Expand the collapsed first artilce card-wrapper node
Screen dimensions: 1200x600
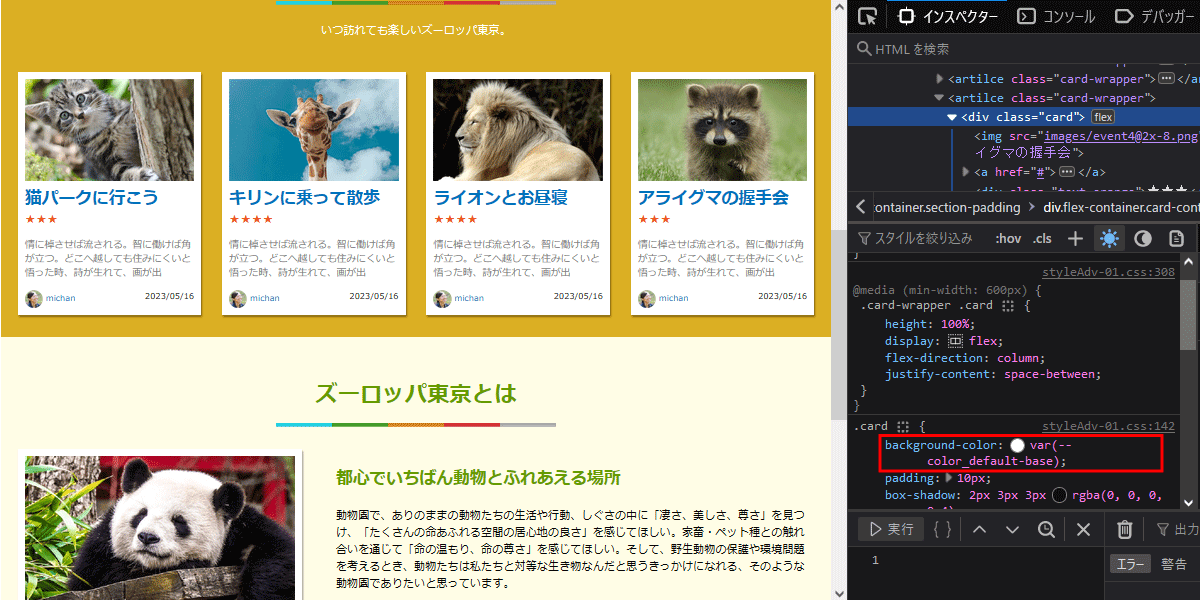[939, 79]
